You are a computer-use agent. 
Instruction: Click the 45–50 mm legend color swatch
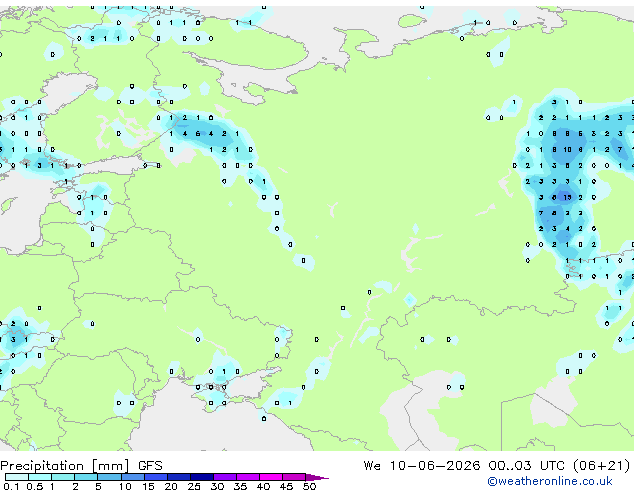click(294, 477)
